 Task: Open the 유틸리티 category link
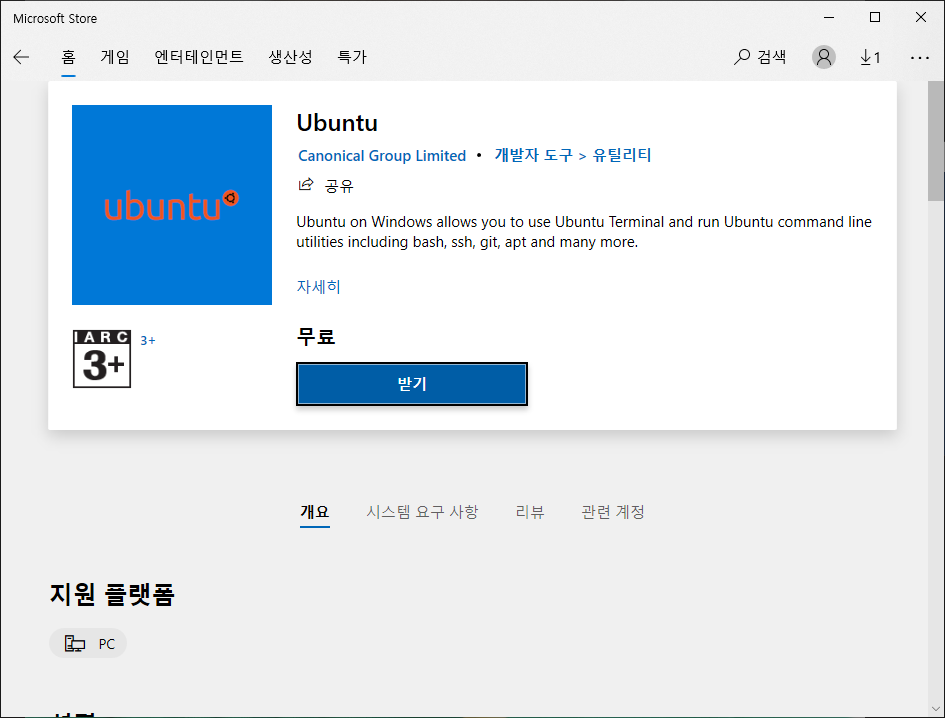(621, 155)
